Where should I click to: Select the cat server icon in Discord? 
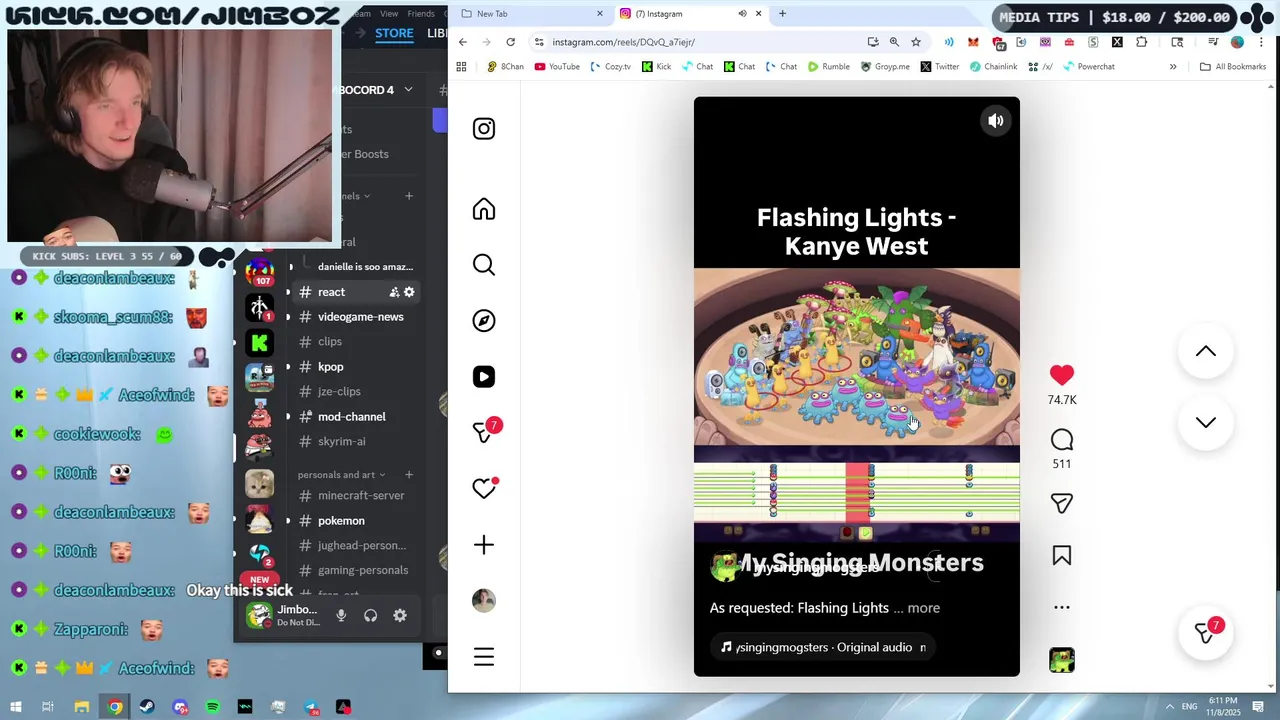260,484
